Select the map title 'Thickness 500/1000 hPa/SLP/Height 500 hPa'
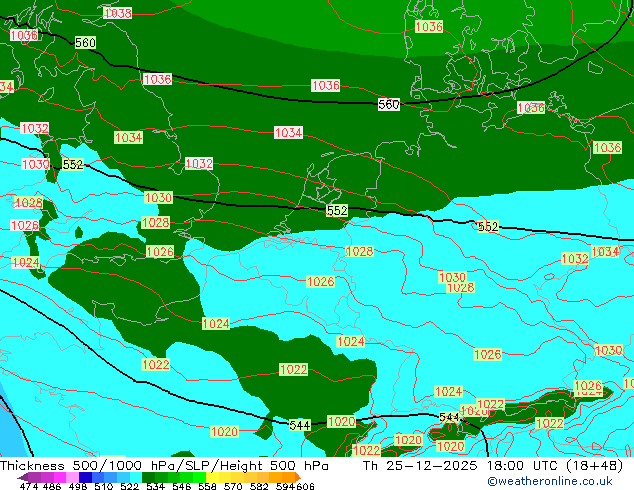Viewport: 634px width, 490px height. pyautogui.click(x=164, y=466)
